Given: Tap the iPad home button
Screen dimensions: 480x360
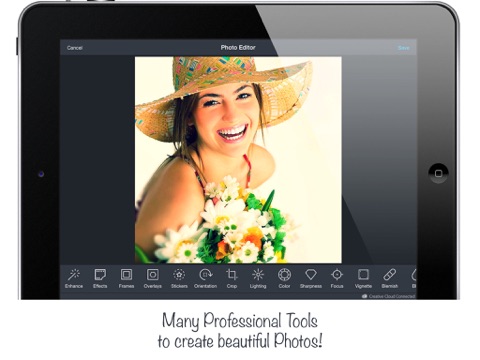Looking at the screenshot, I should 438,173.
